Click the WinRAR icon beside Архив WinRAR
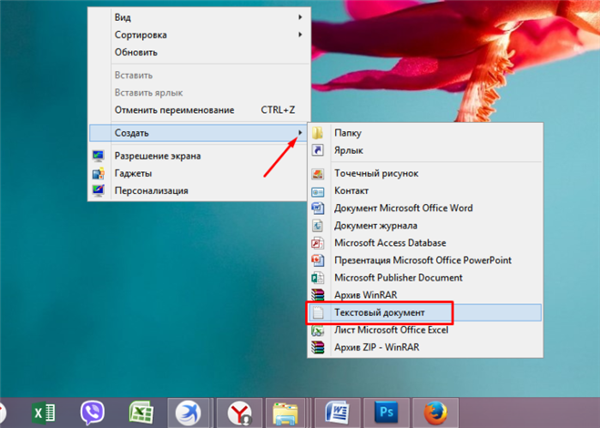600x428 pixels. pos(318,295)
